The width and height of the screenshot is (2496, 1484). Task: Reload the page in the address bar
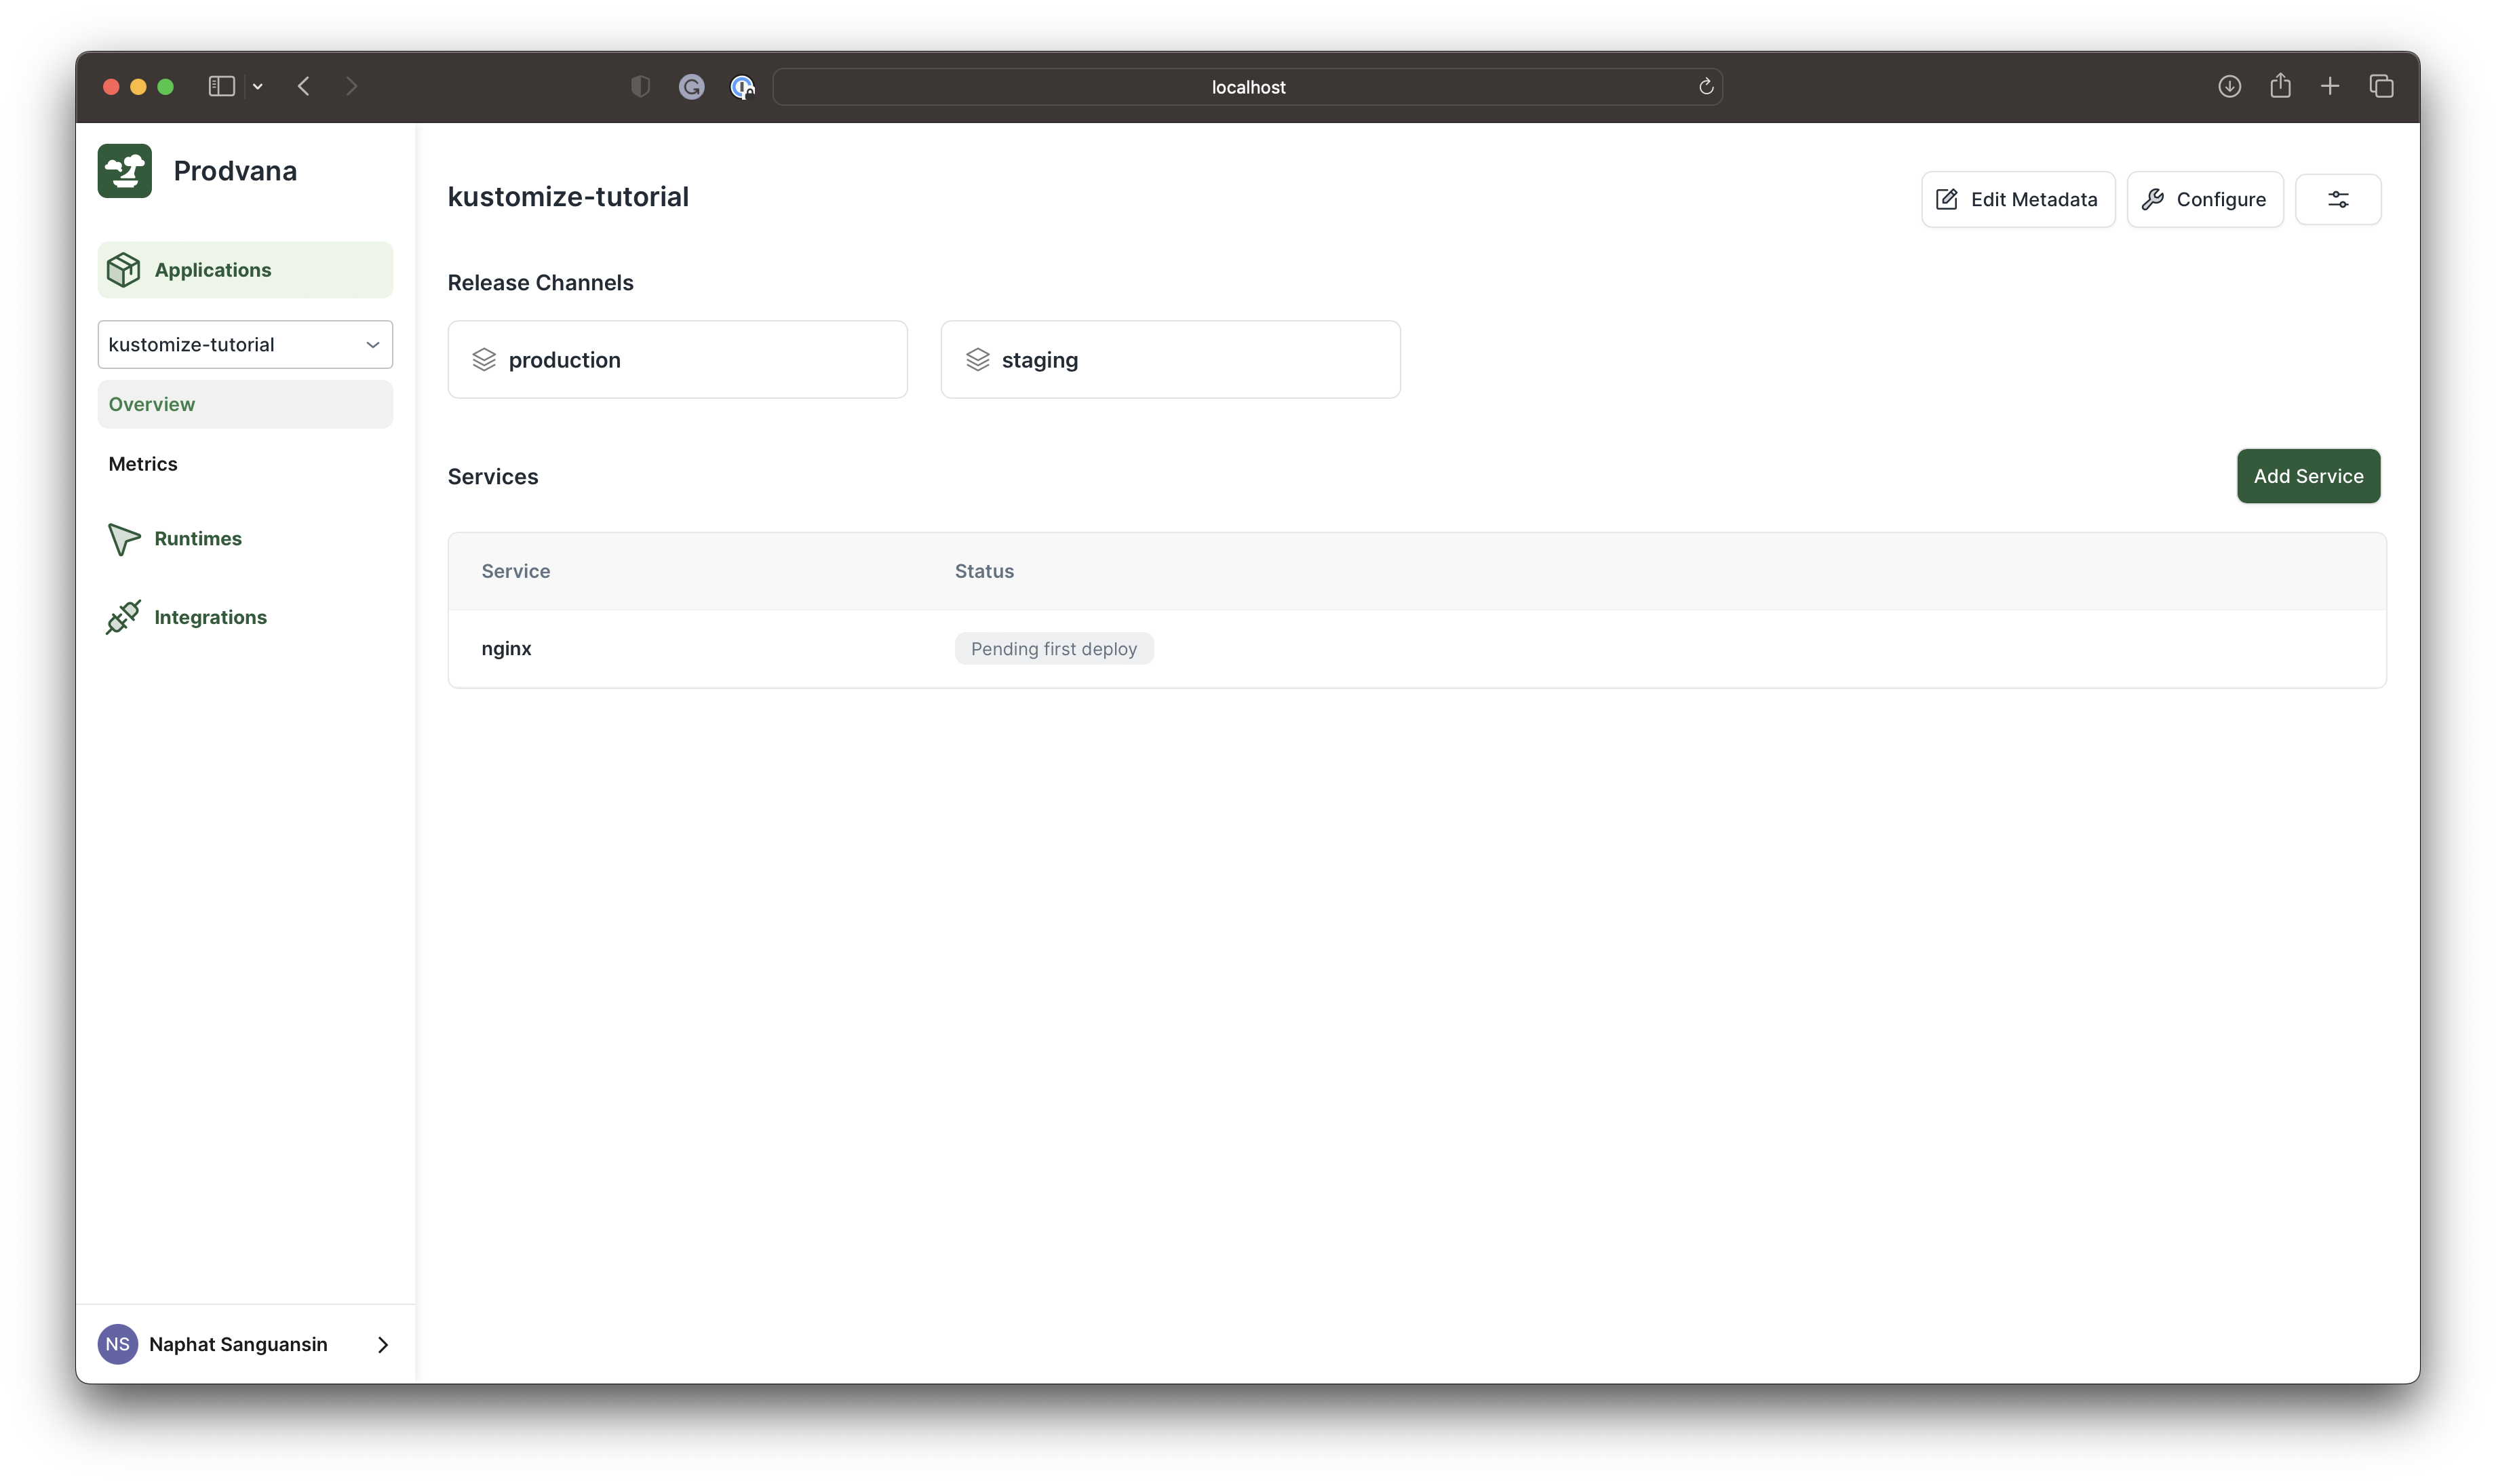(1705, 87)
